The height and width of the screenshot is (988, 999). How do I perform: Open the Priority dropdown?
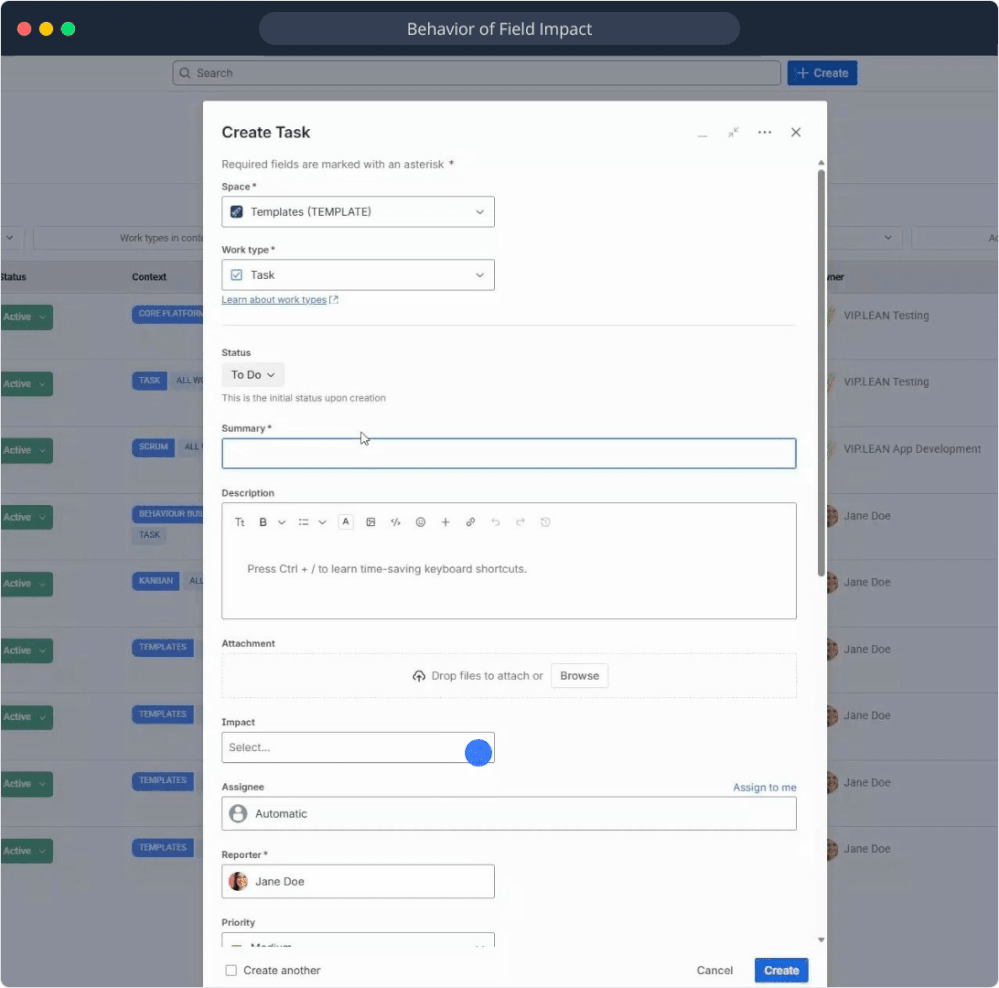358,940
